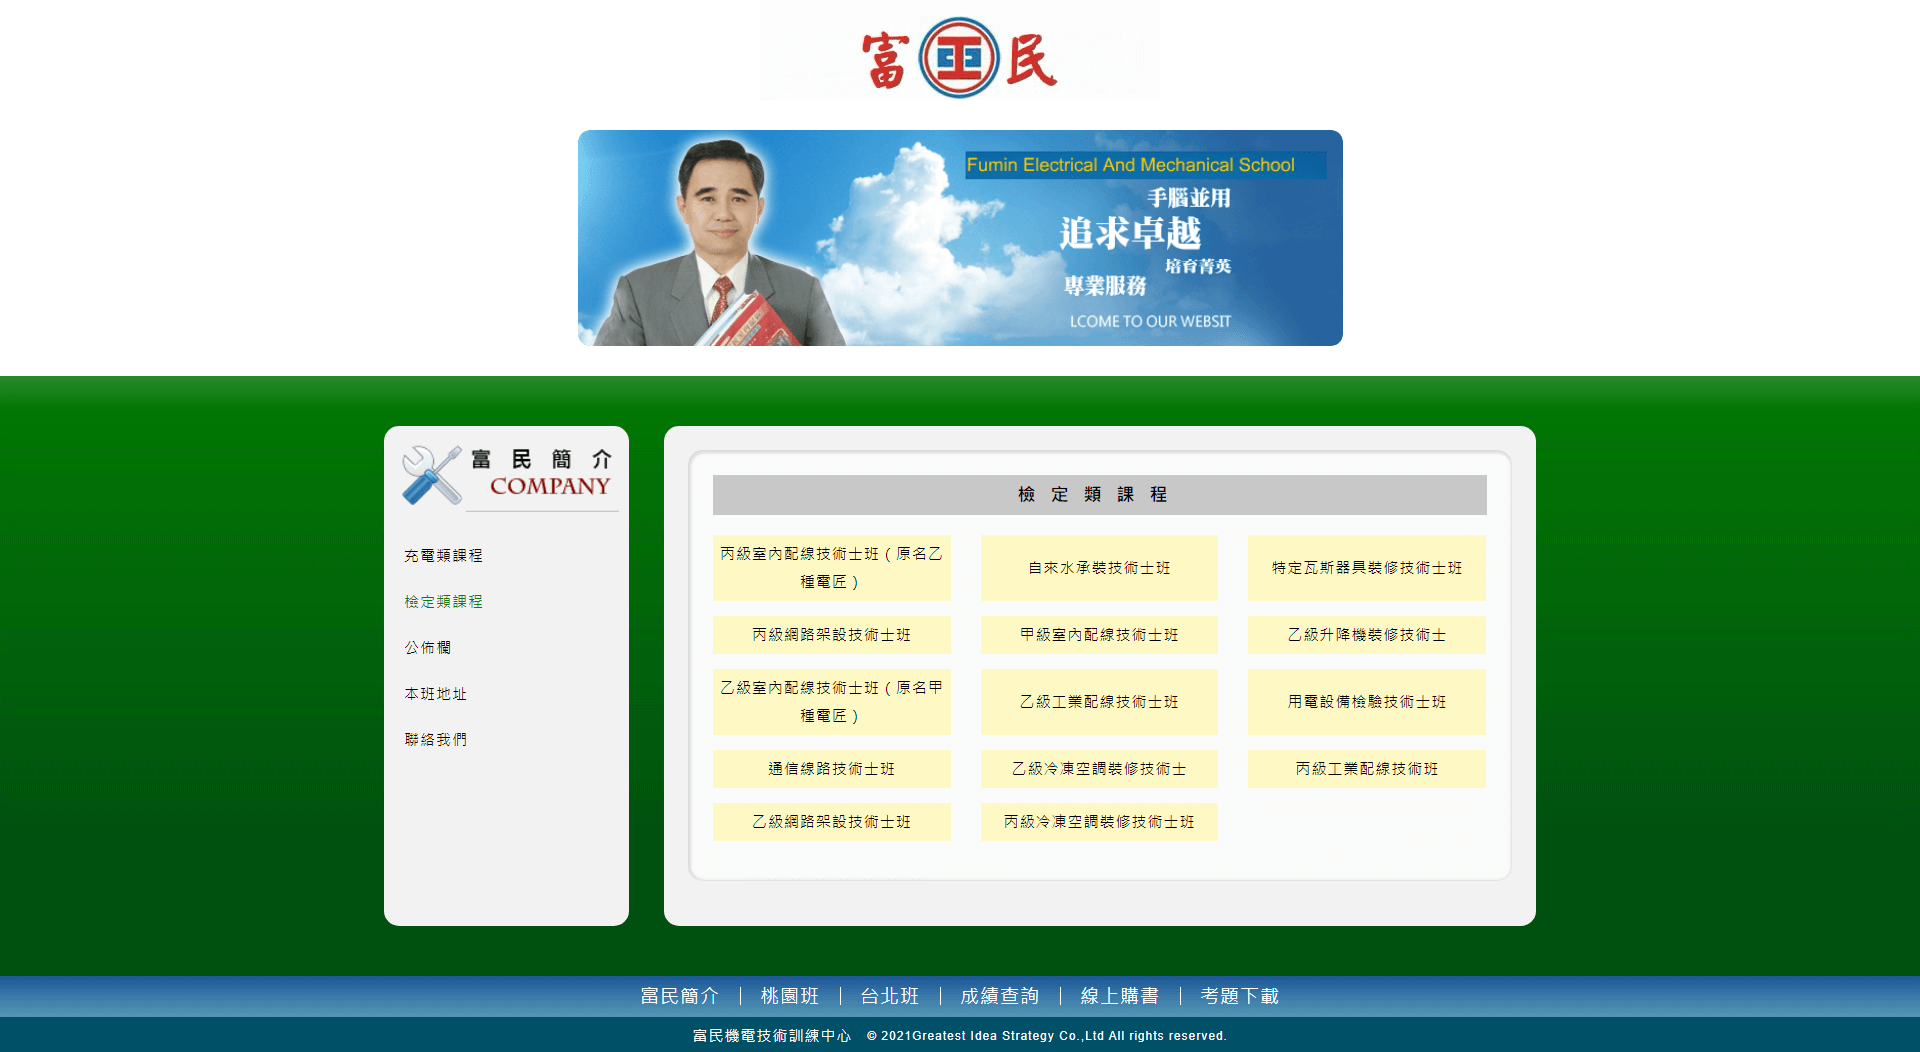This screenshot has width=1920, height=1052.
Task: Click footer link 台北班
Action: 890,996
